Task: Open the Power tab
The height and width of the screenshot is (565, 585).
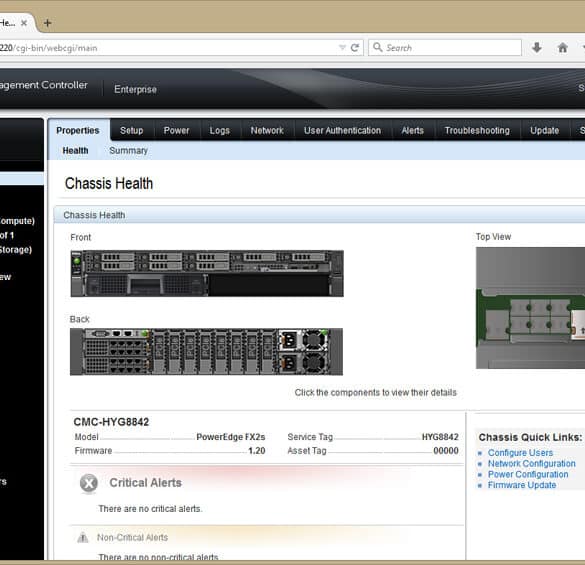Action: click(x=176, y=130)
